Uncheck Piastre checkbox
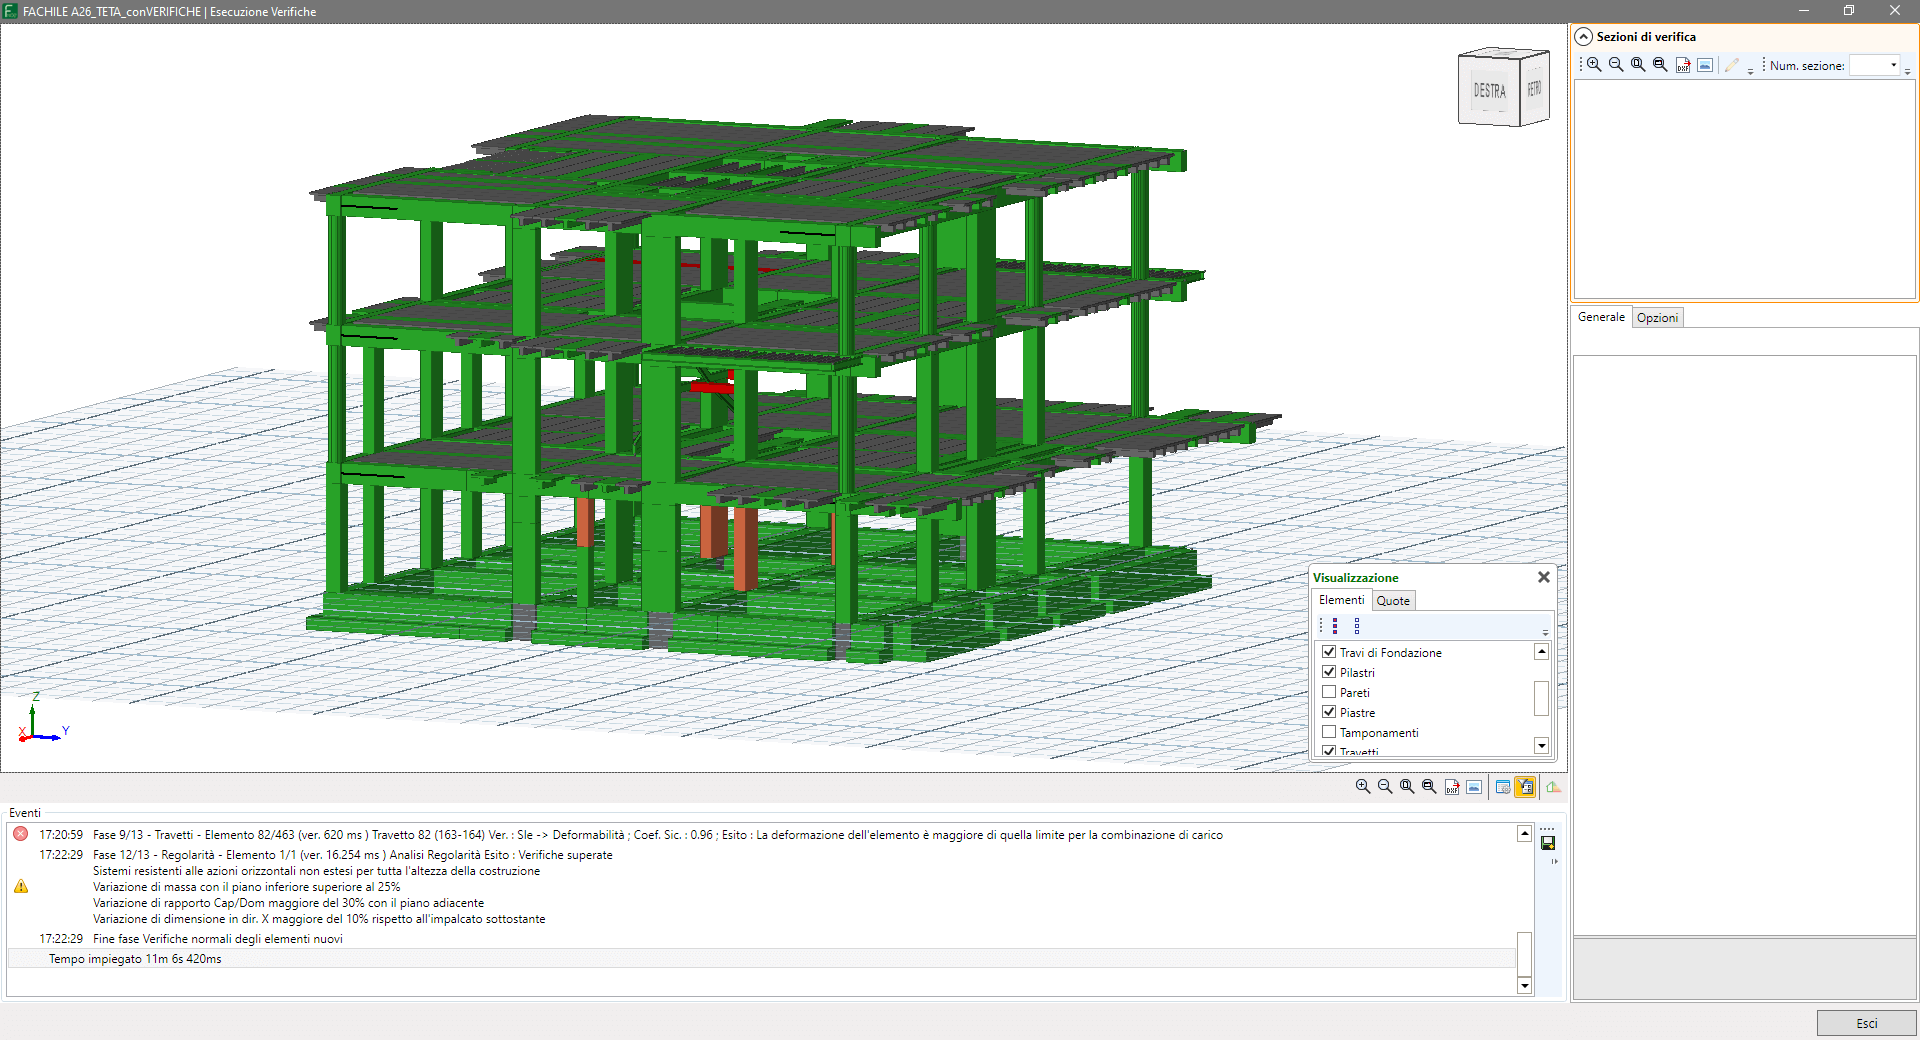 click(x=1329, y=712)
